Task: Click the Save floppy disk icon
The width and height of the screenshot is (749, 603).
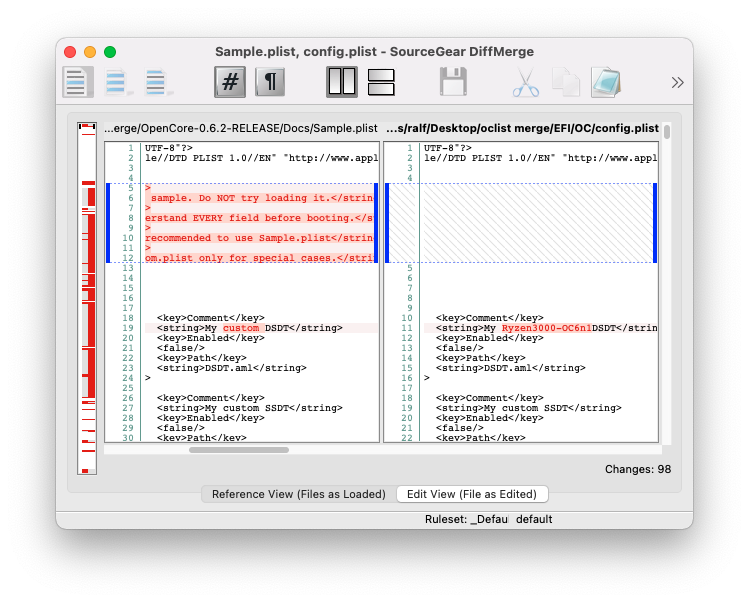Action: pyautogui.click(x=453, y=82)
